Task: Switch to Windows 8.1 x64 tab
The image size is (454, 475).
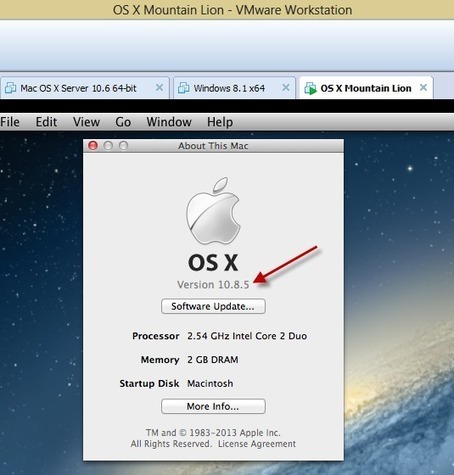Action: tap(234, 88)
